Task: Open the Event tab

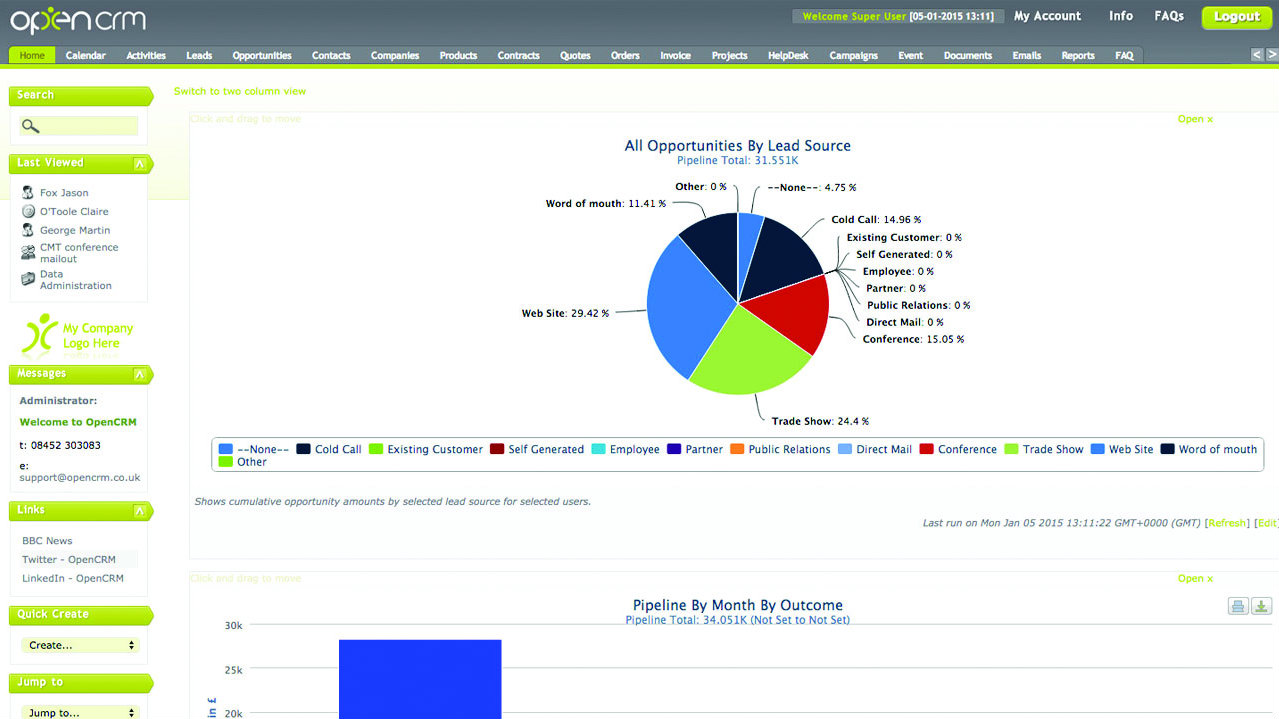Action: 910,55
